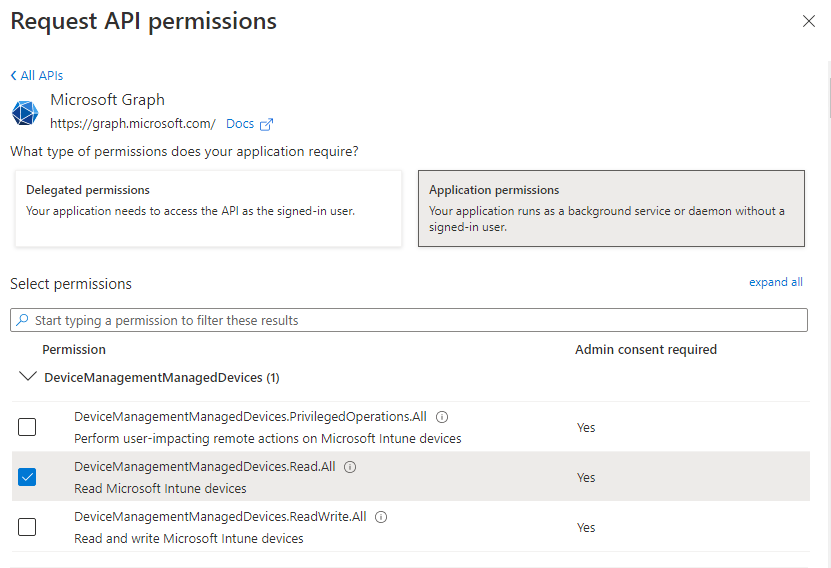Viewport: 831px width, 568px height.
Task: Open the info icon for PrivilegedOperations.All
Action: (x=441, y=417)
